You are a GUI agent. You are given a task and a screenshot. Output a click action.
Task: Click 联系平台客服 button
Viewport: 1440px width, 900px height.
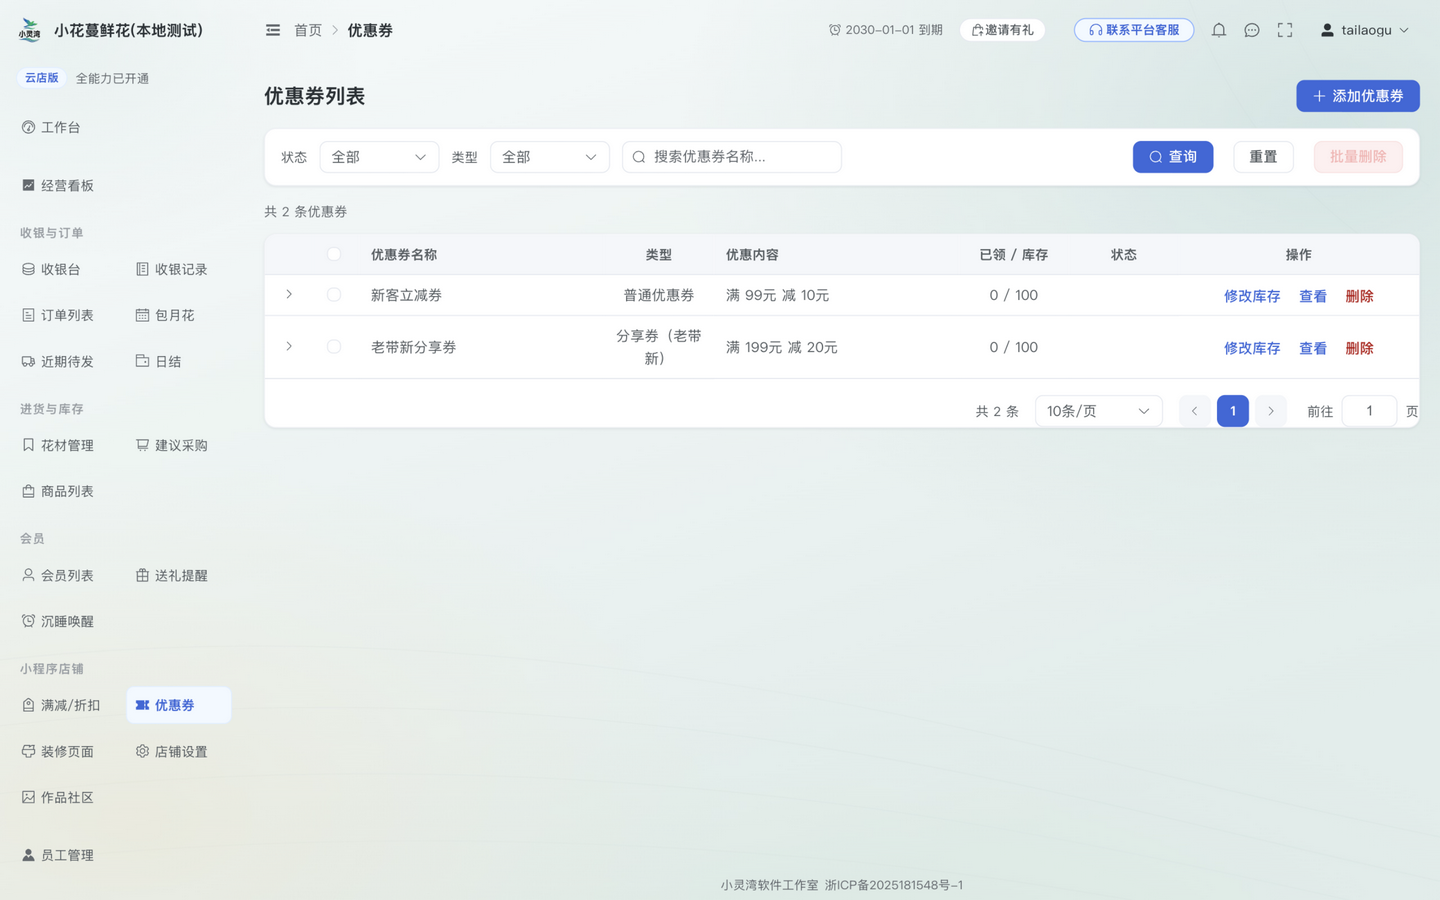pyautogui.click(x=1134, y=30)
